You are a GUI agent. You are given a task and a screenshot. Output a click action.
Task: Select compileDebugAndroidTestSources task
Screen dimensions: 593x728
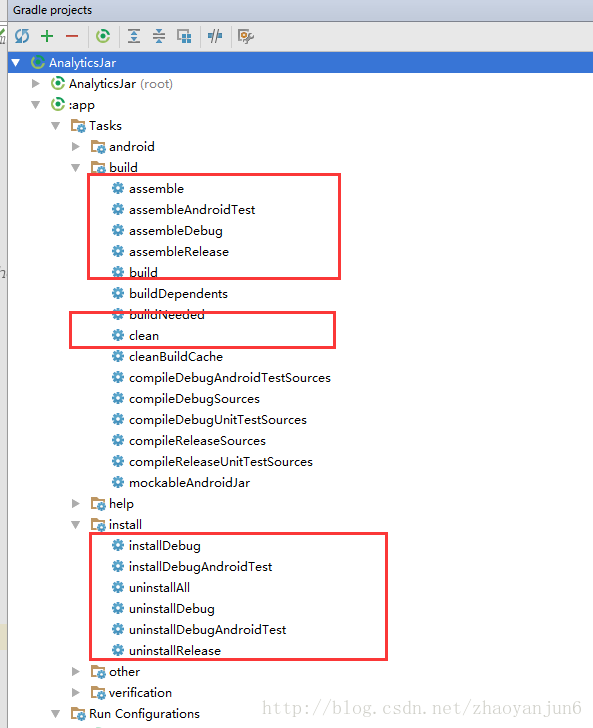229,378
